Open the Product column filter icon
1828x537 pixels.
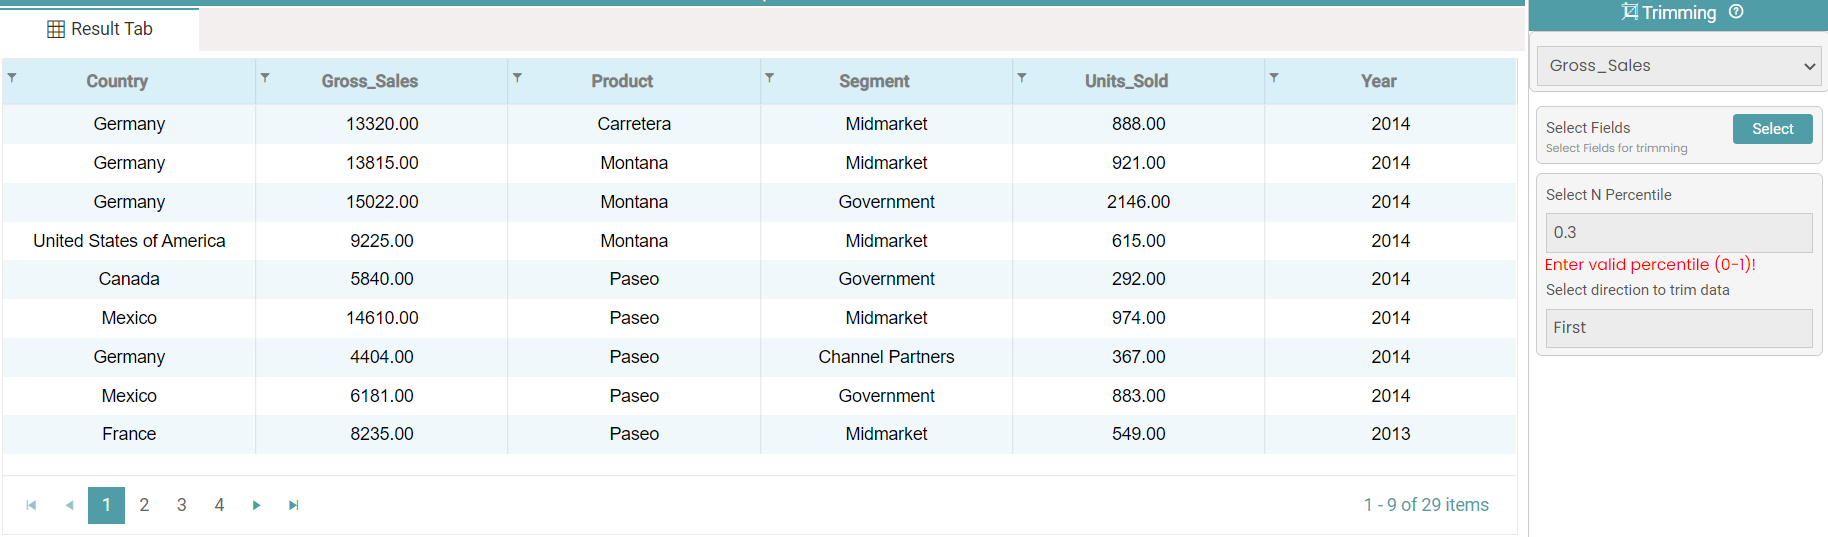tap(517, 77)
